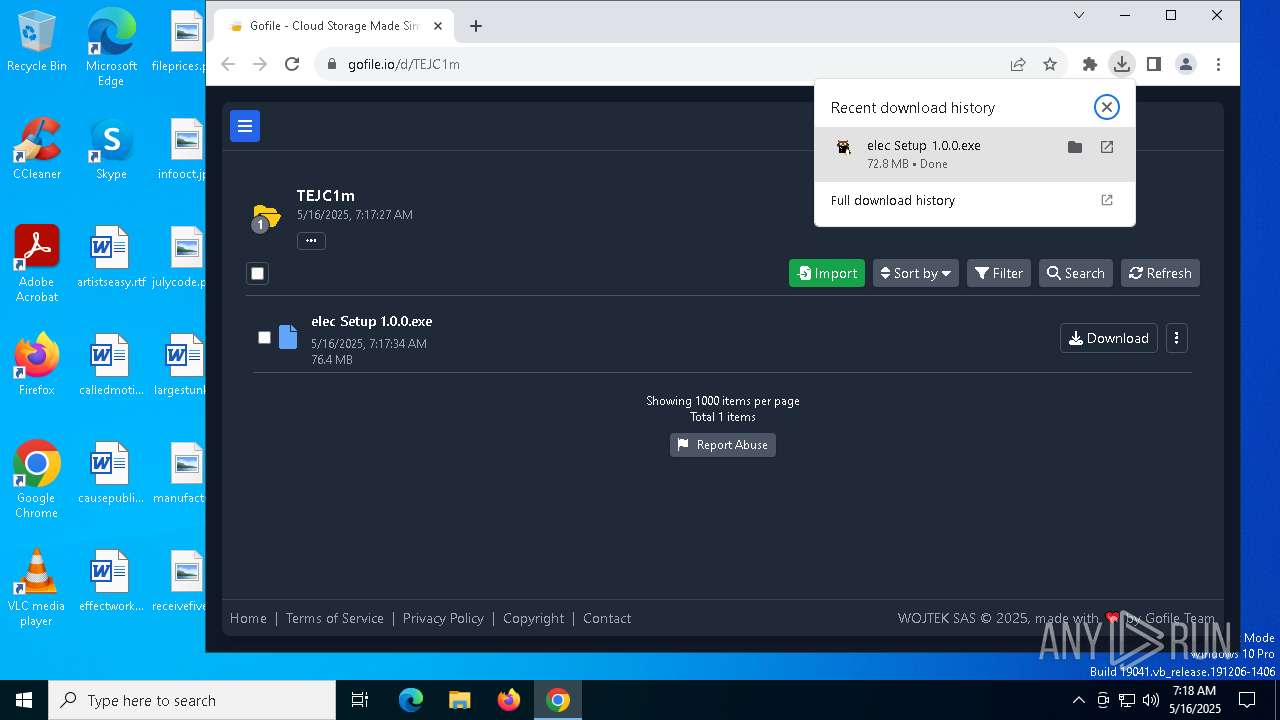1280x720 pixels.
Task: Open the notification center icon
Action: coord(1248,700)
